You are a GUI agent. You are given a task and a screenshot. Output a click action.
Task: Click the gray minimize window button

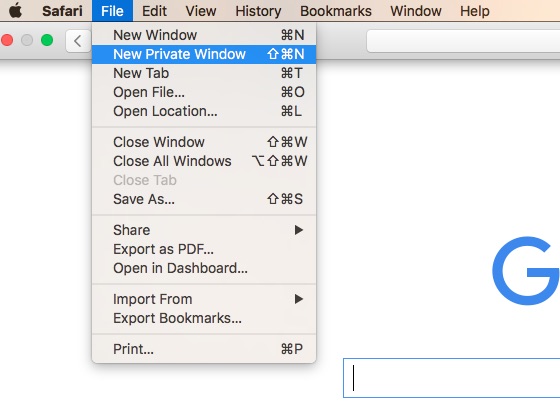point(27,40)
